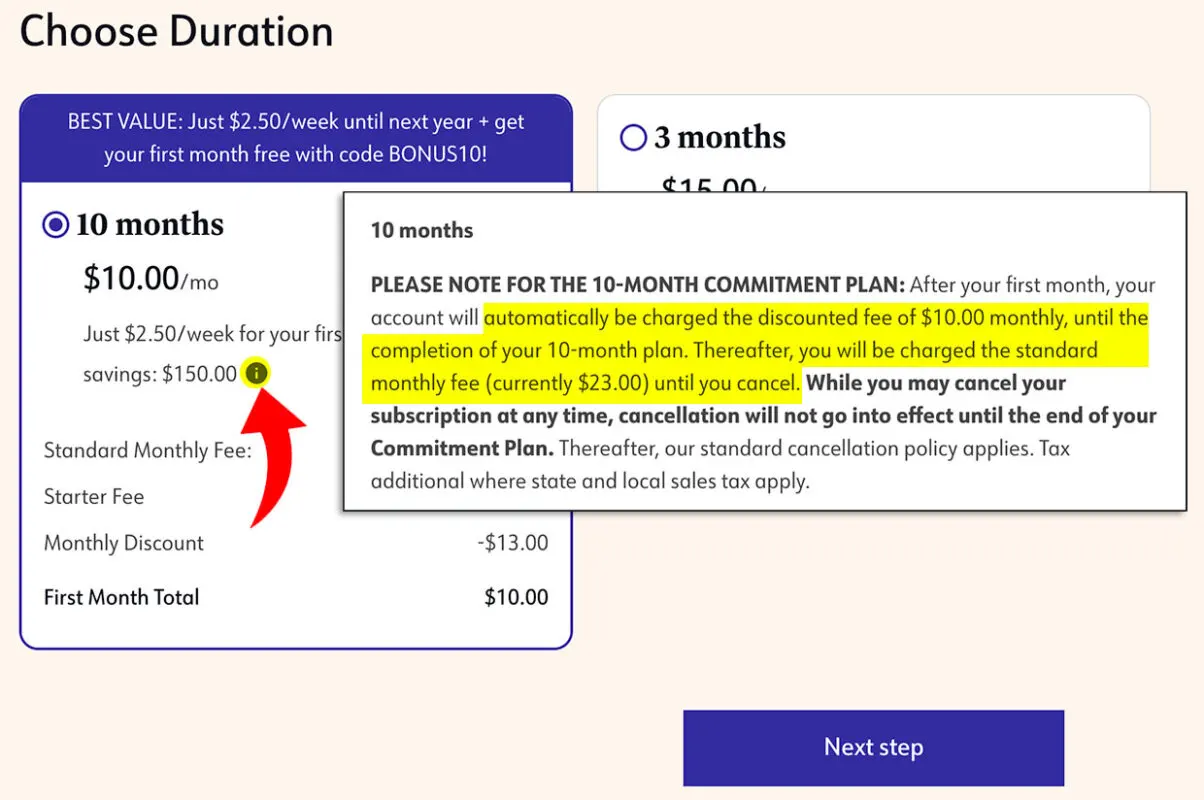Click the Starter Fee row label

pos(94,497)
